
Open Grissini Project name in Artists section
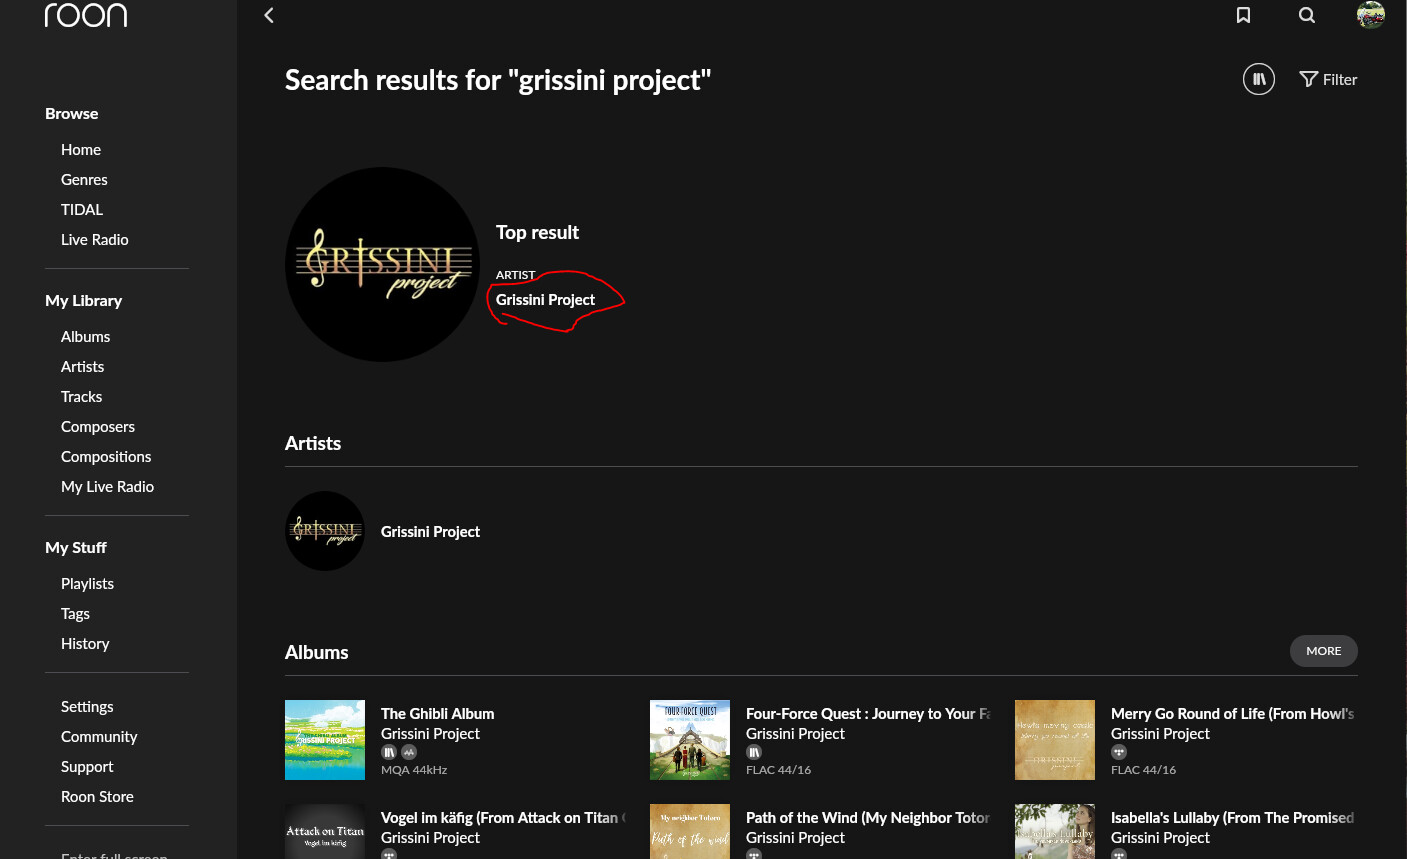click(430, 532)
